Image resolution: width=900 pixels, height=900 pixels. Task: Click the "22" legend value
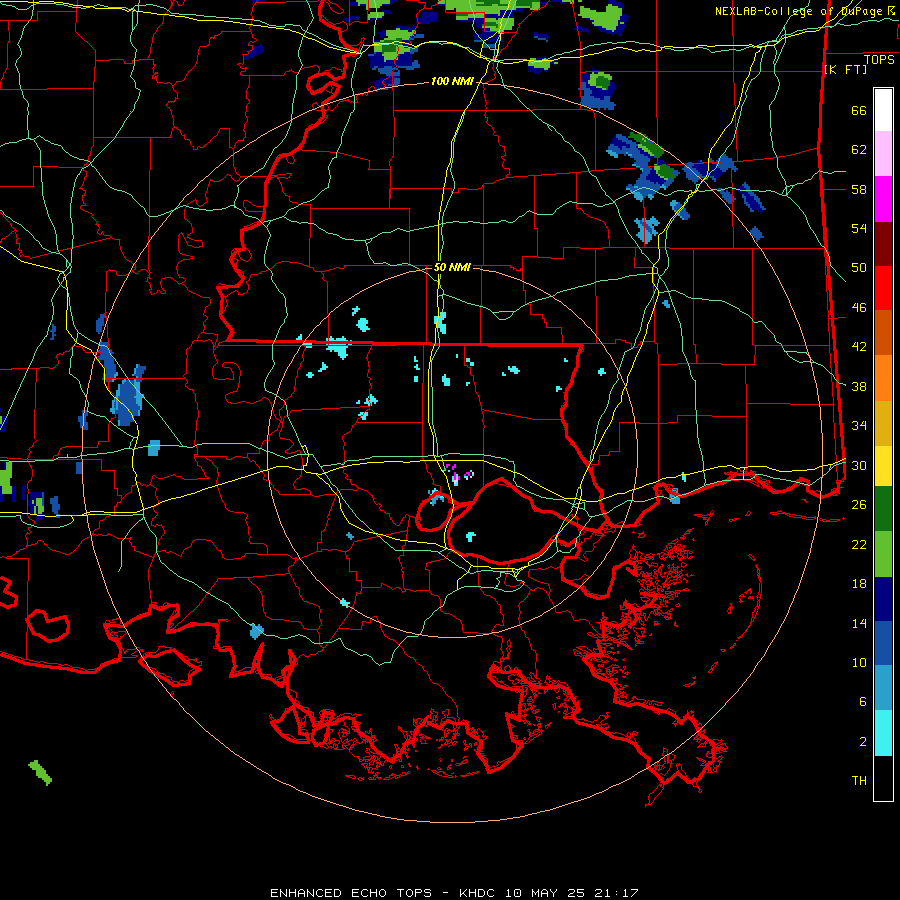(x=859, y=545)
